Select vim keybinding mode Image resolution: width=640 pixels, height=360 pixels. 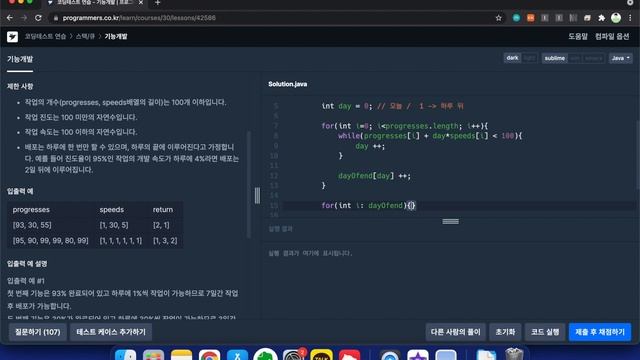click(575, 58)
